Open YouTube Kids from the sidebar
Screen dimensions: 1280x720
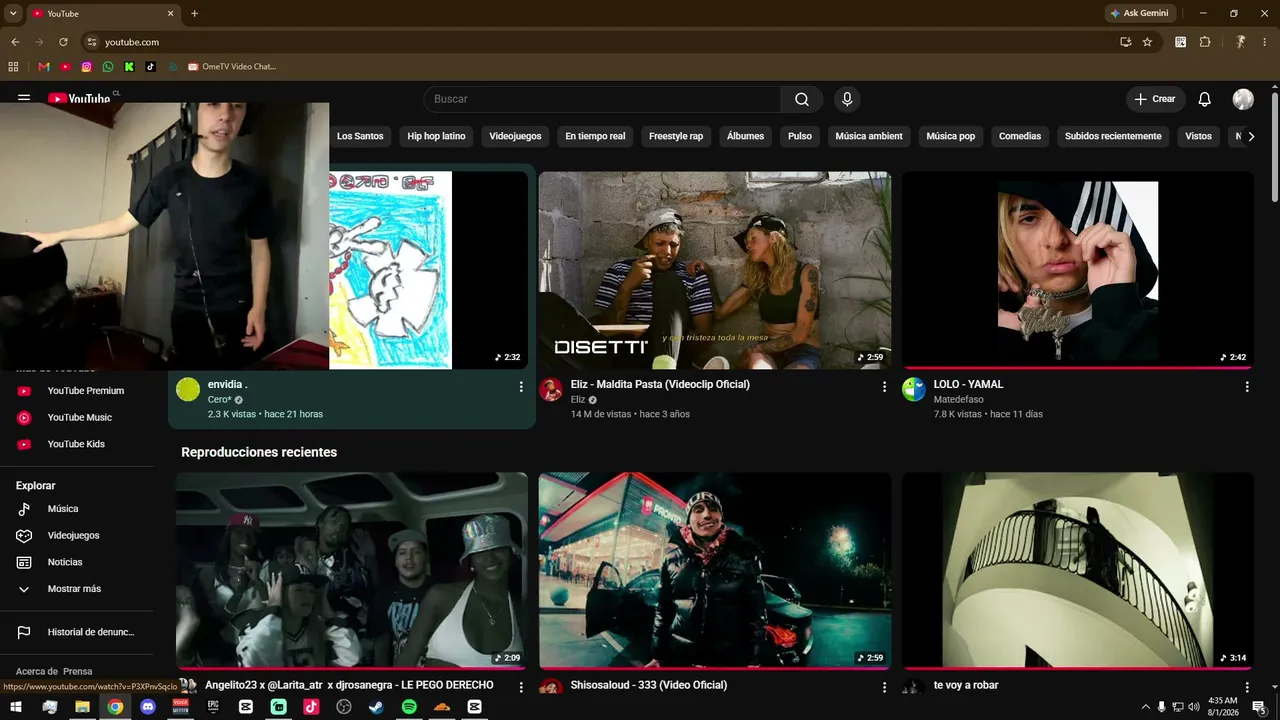[76, 444]
